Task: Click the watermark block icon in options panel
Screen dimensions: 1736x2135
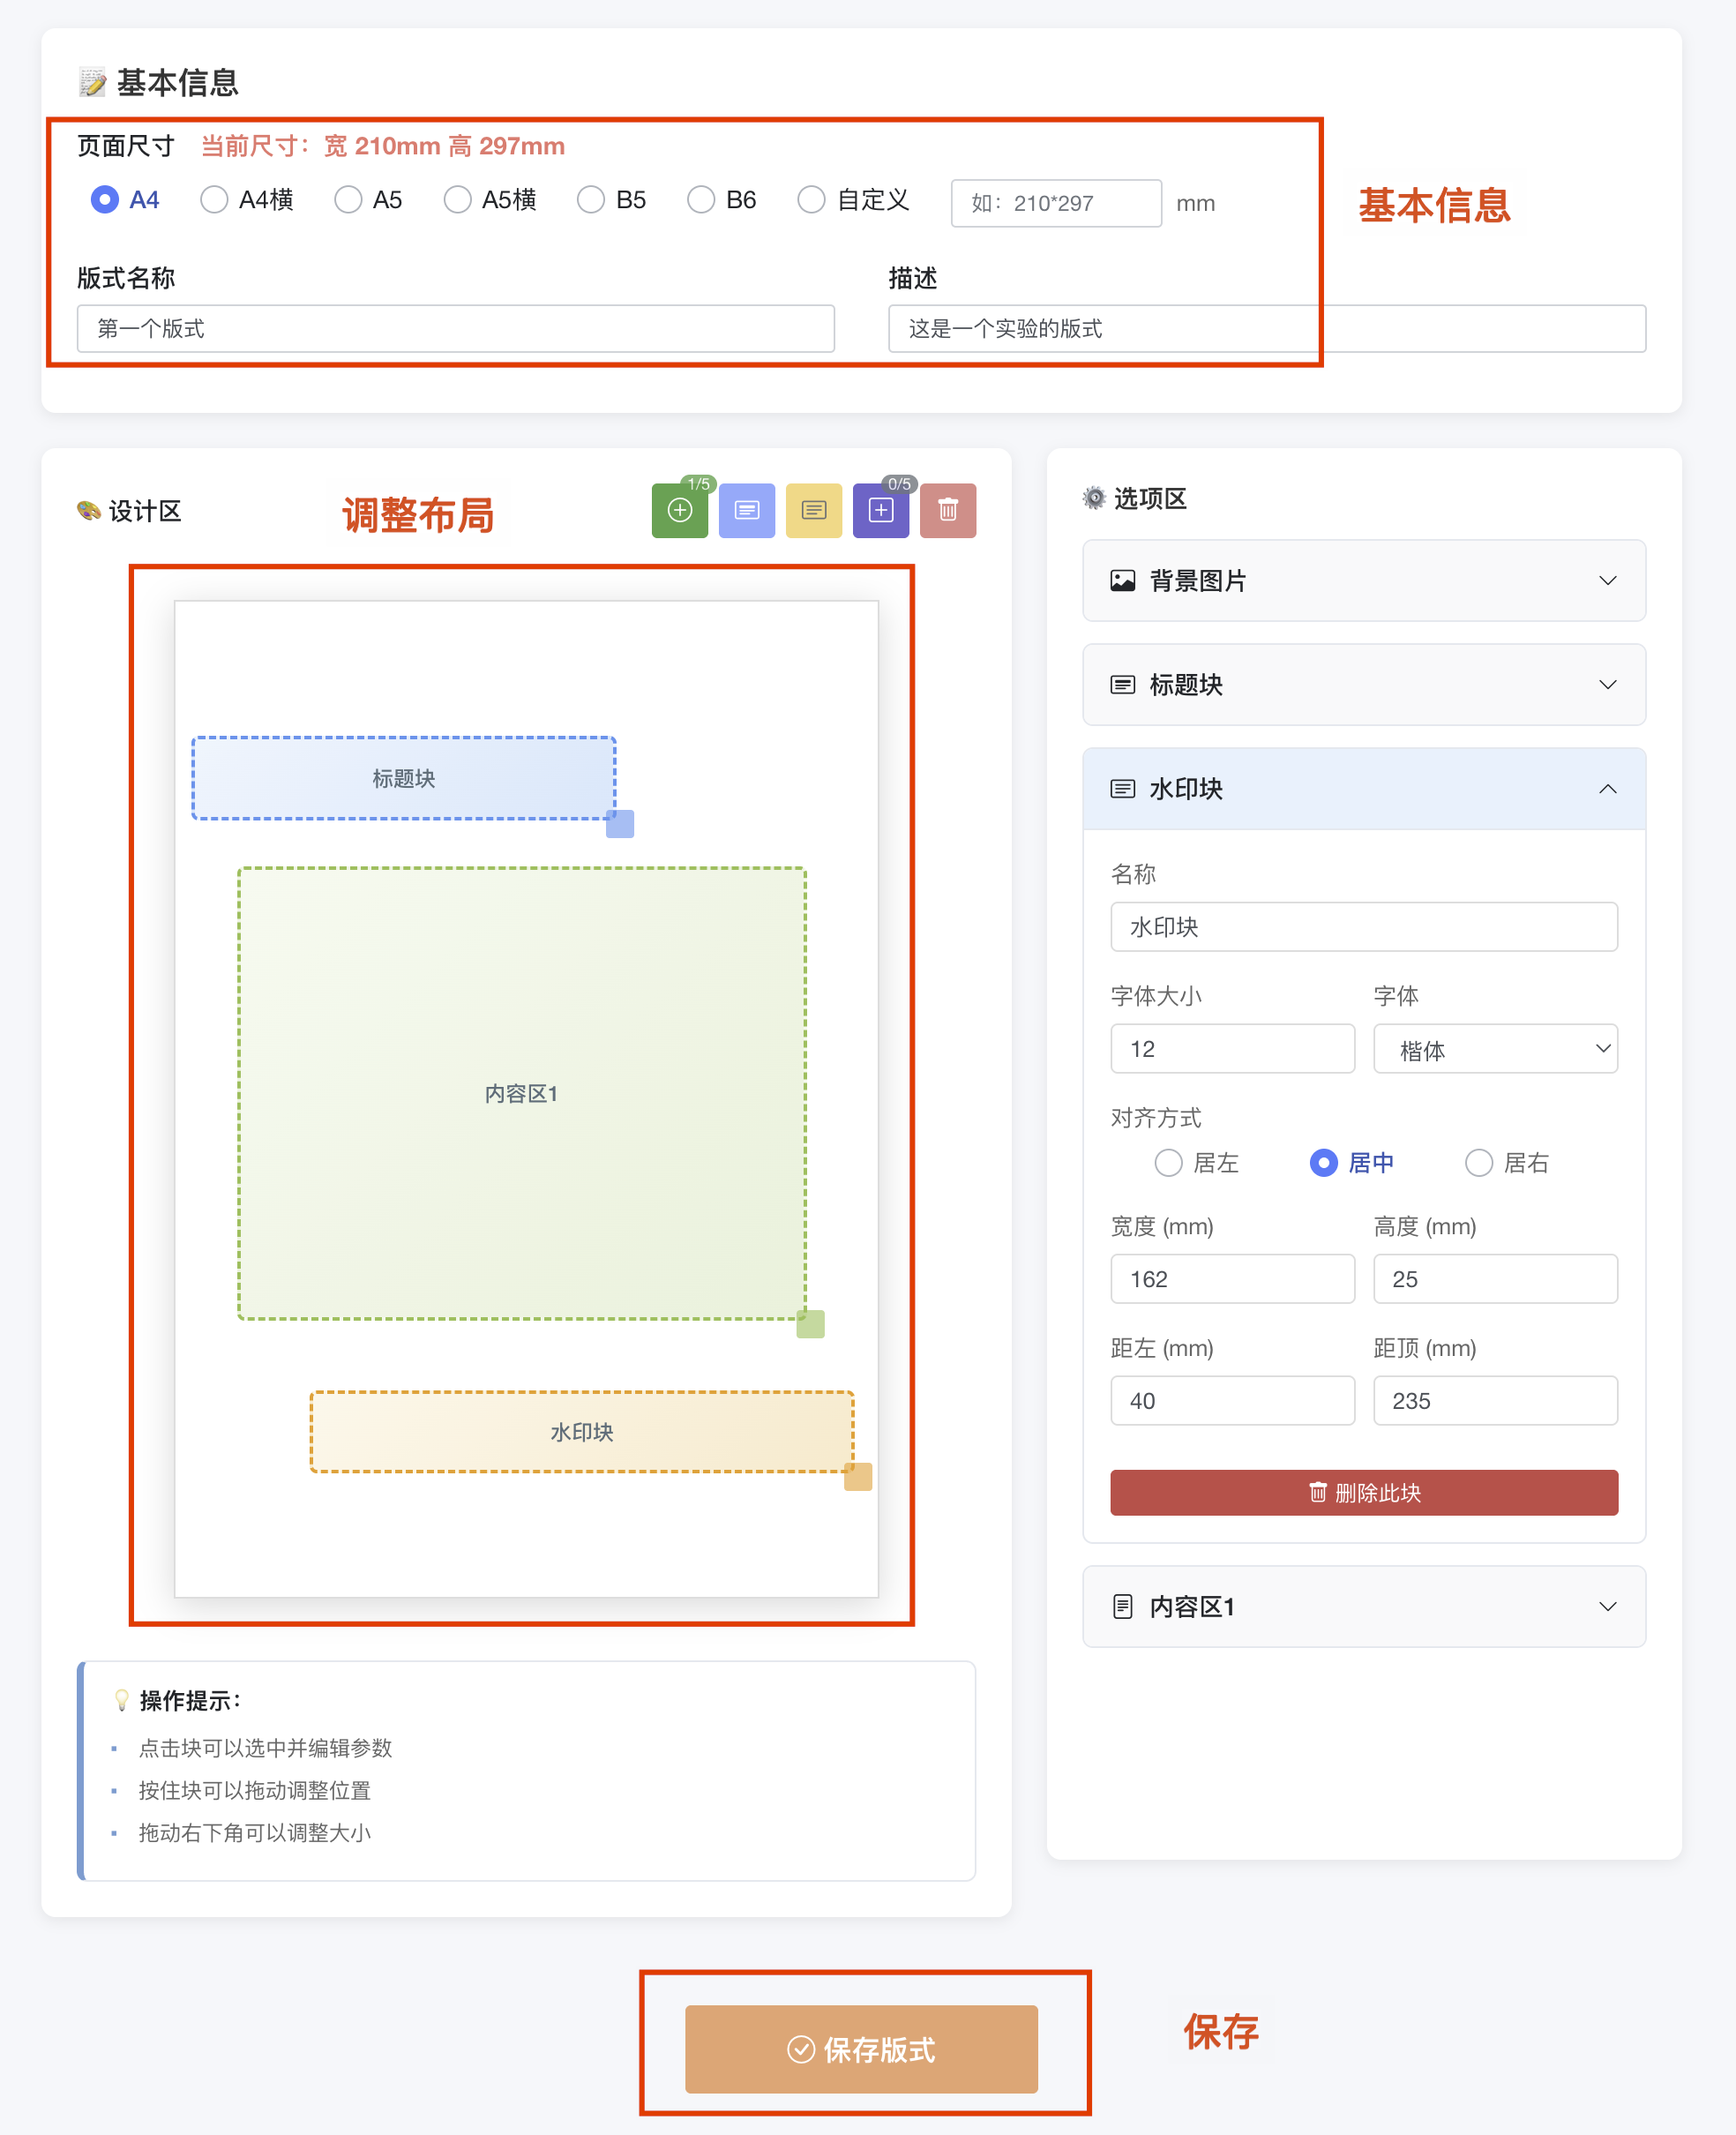Action: point(1122,788)
